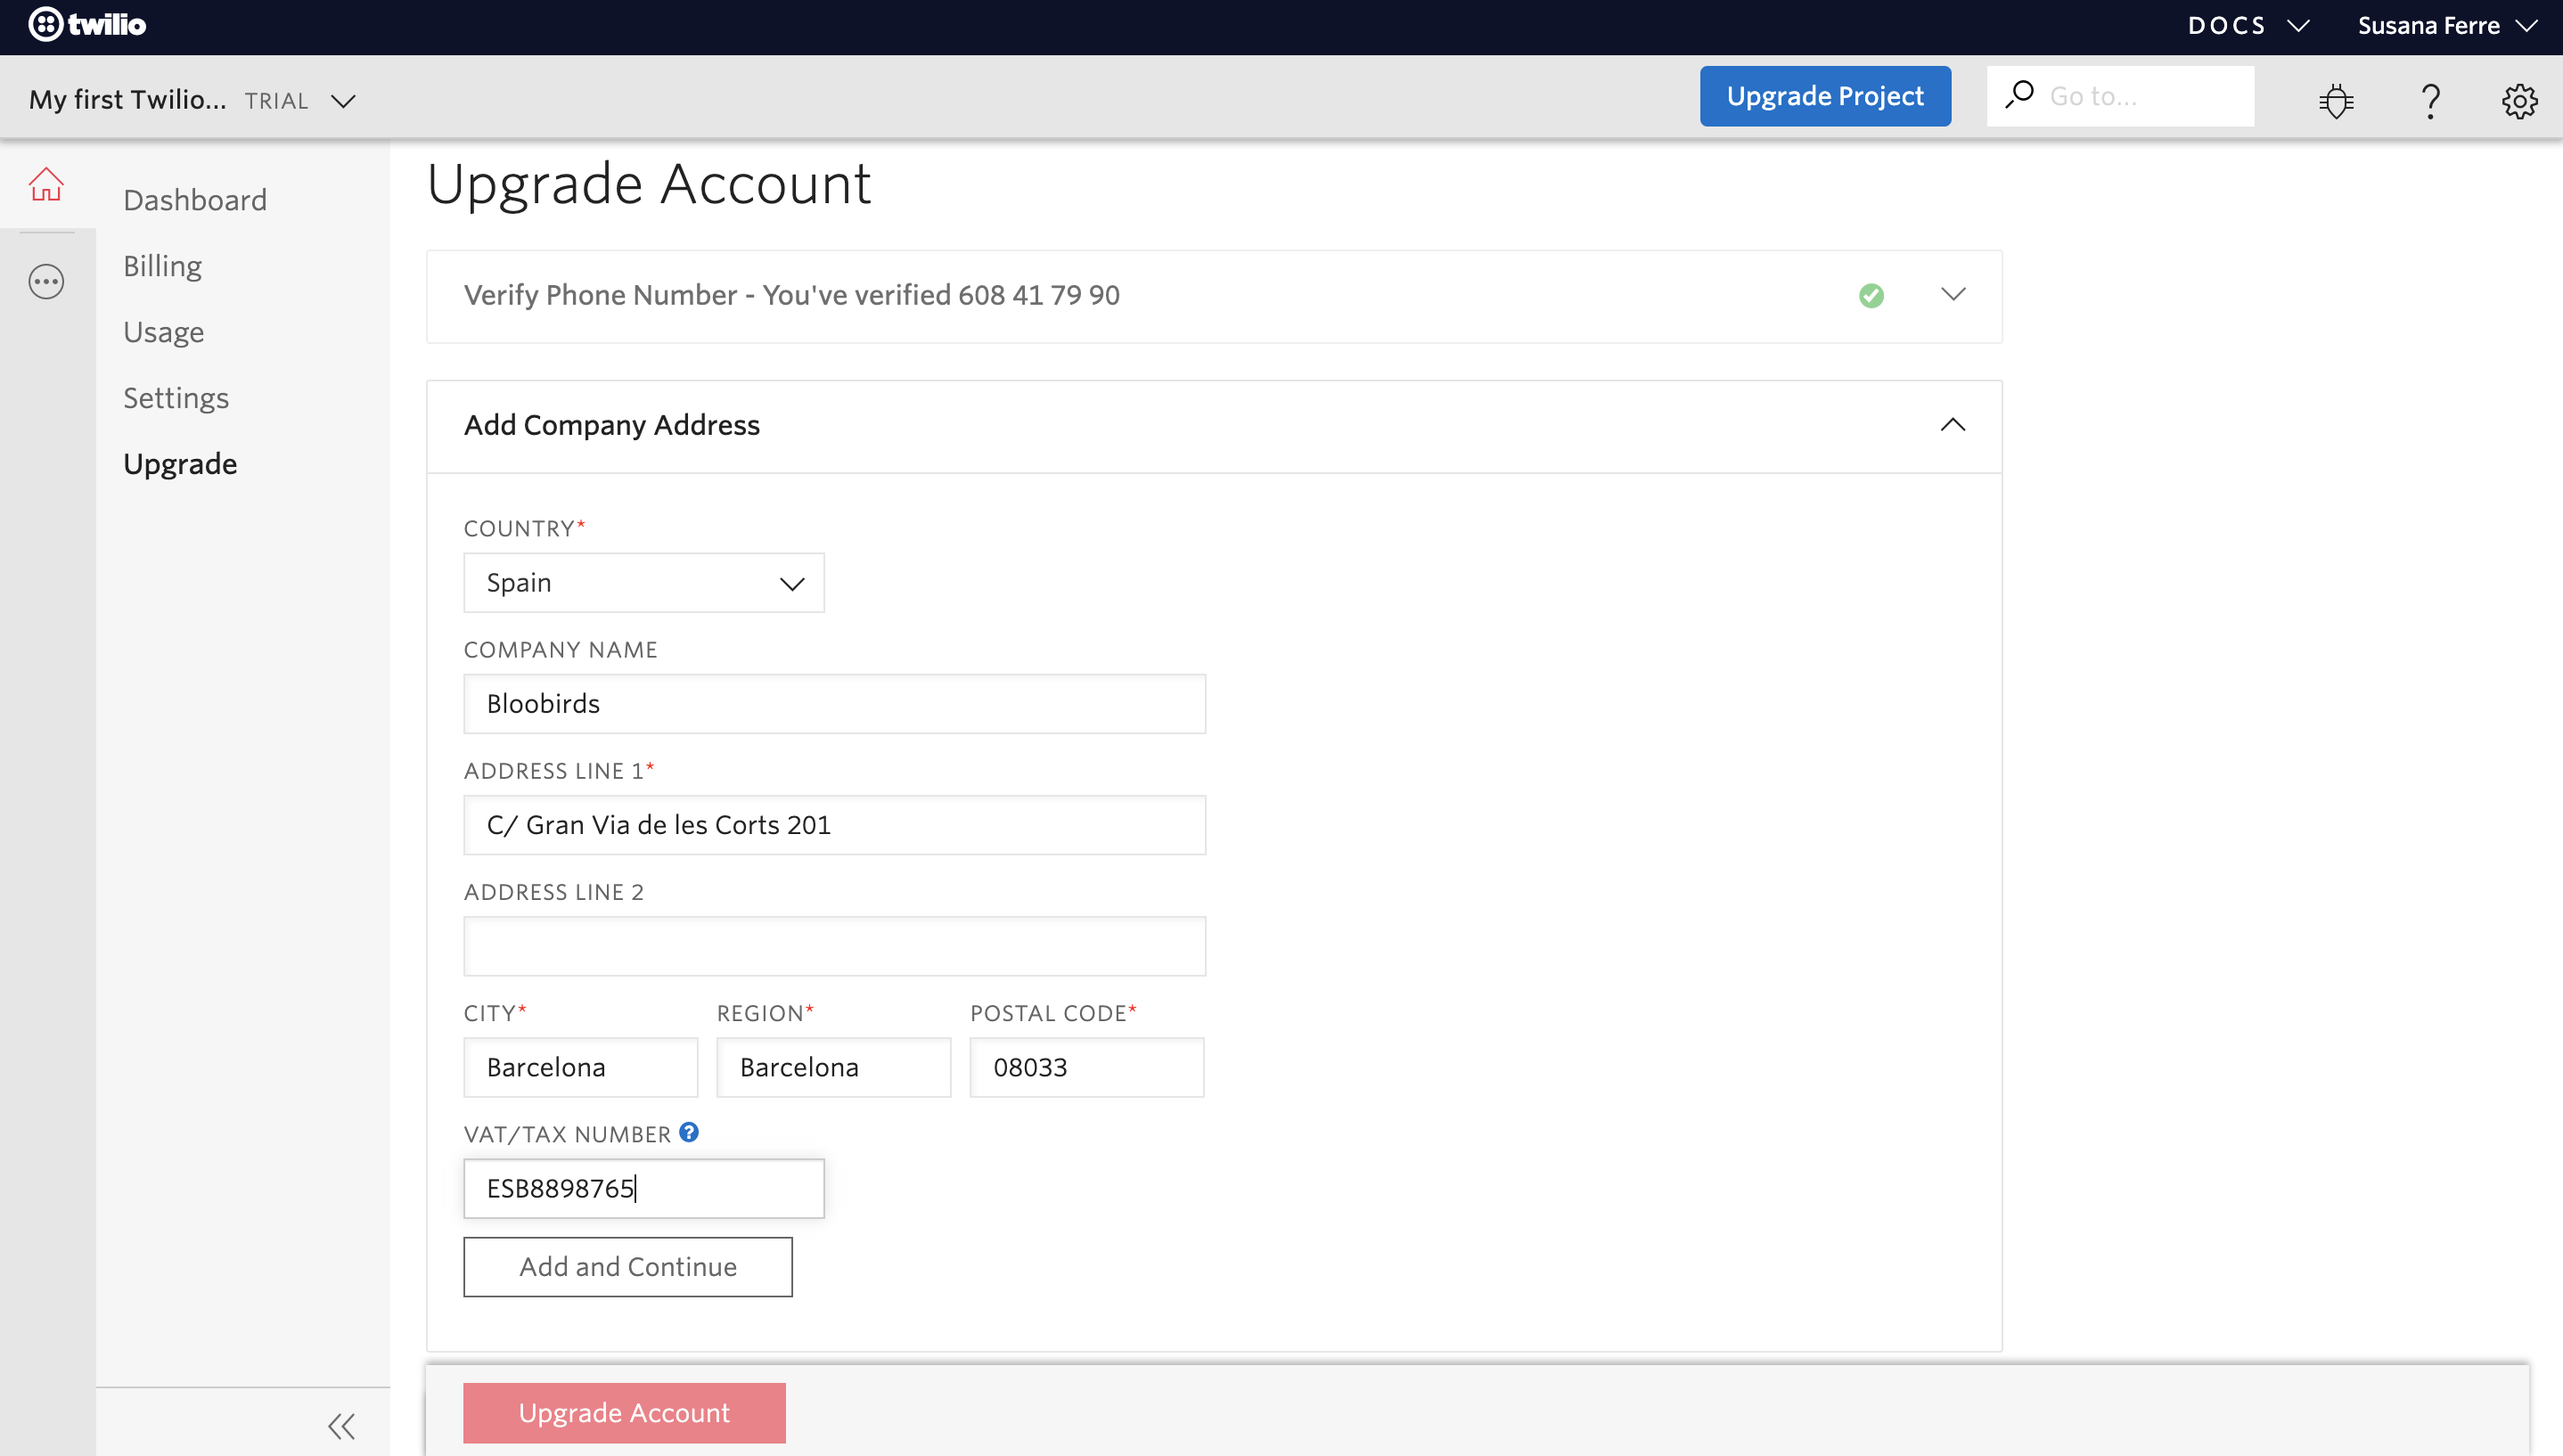Click the Company Name field with Bloobirds
This screenshot has height=1456, width=2563.
pyautogui.click(x=834, y=704)
